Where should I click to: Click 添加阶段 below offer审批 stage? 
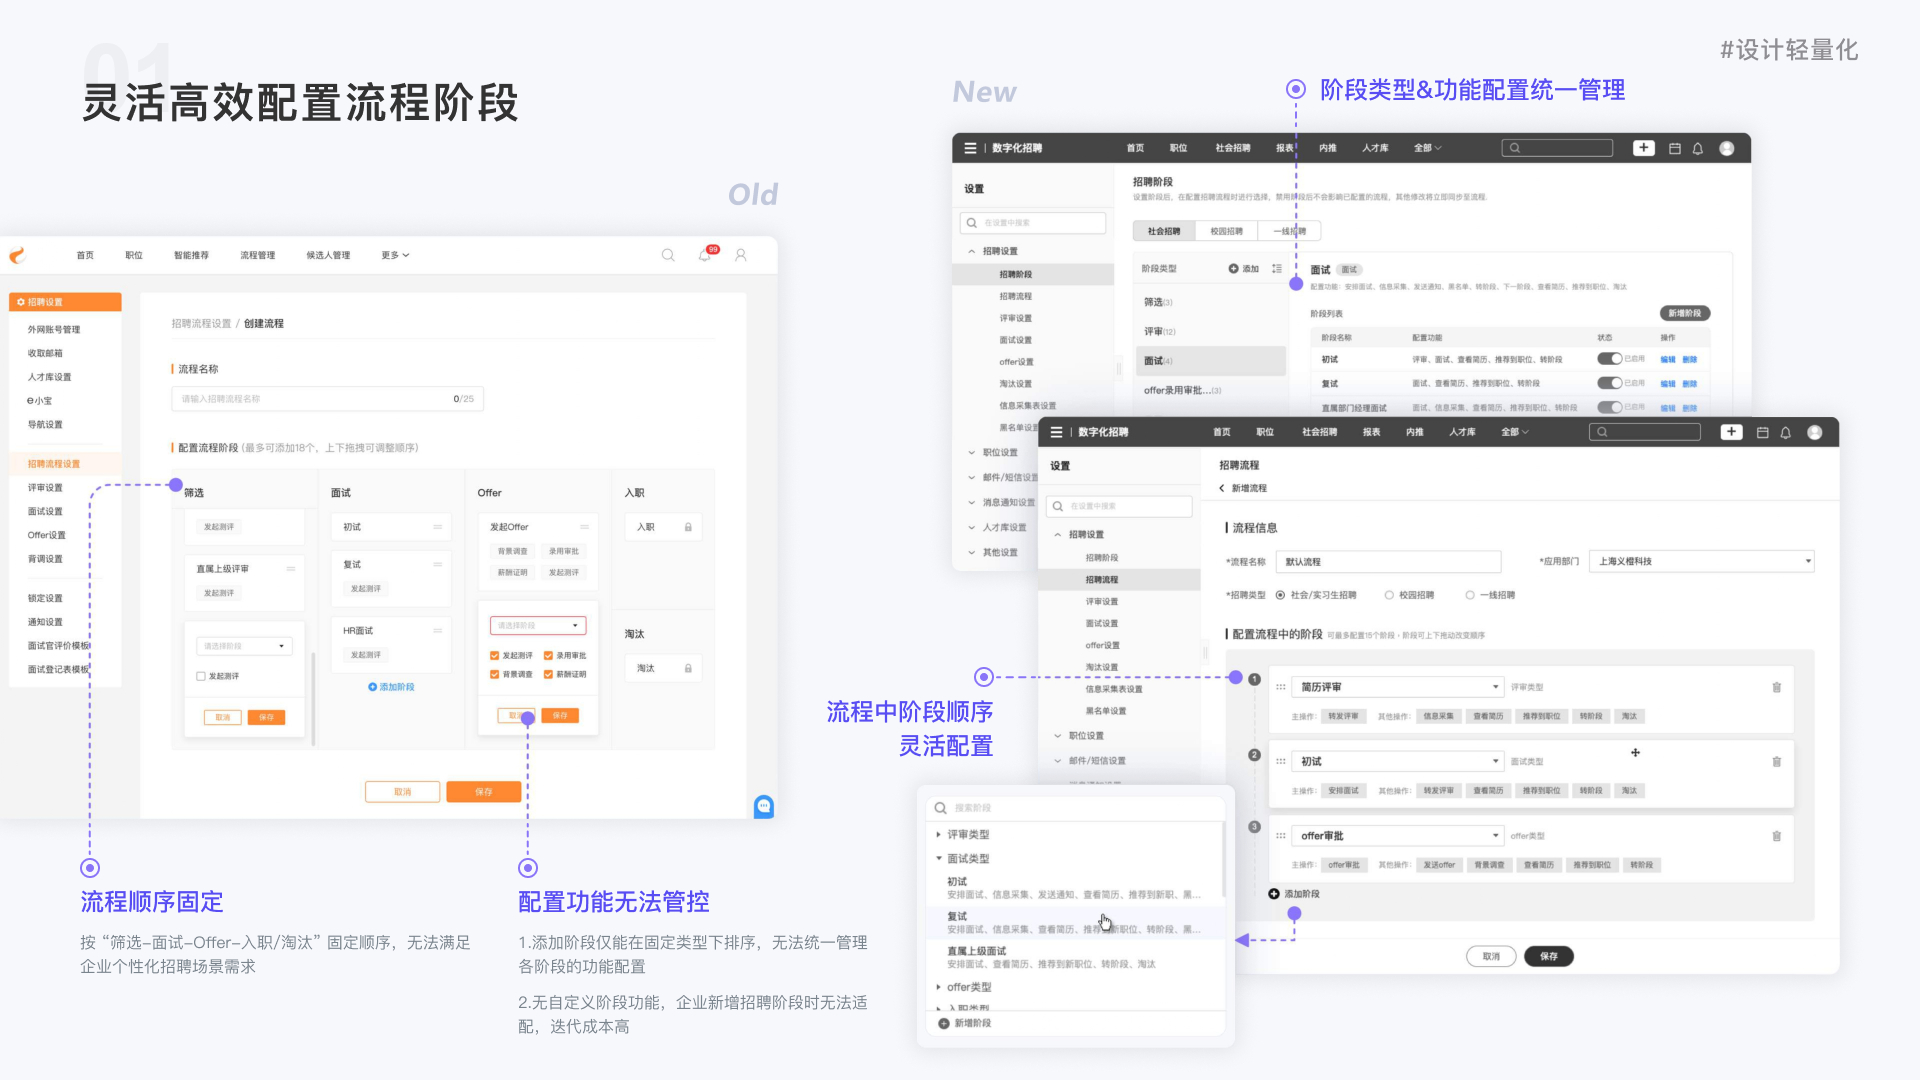1294,894
